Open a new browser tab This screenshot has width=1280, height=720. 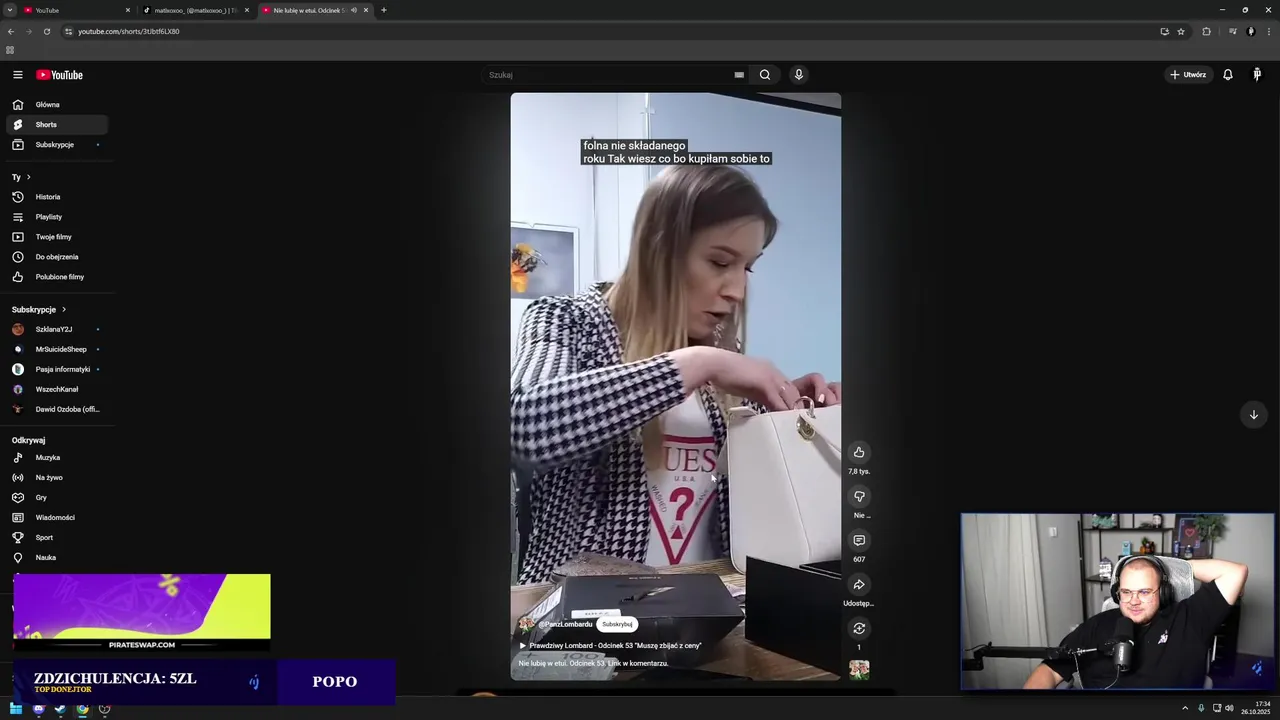(383, 10)
